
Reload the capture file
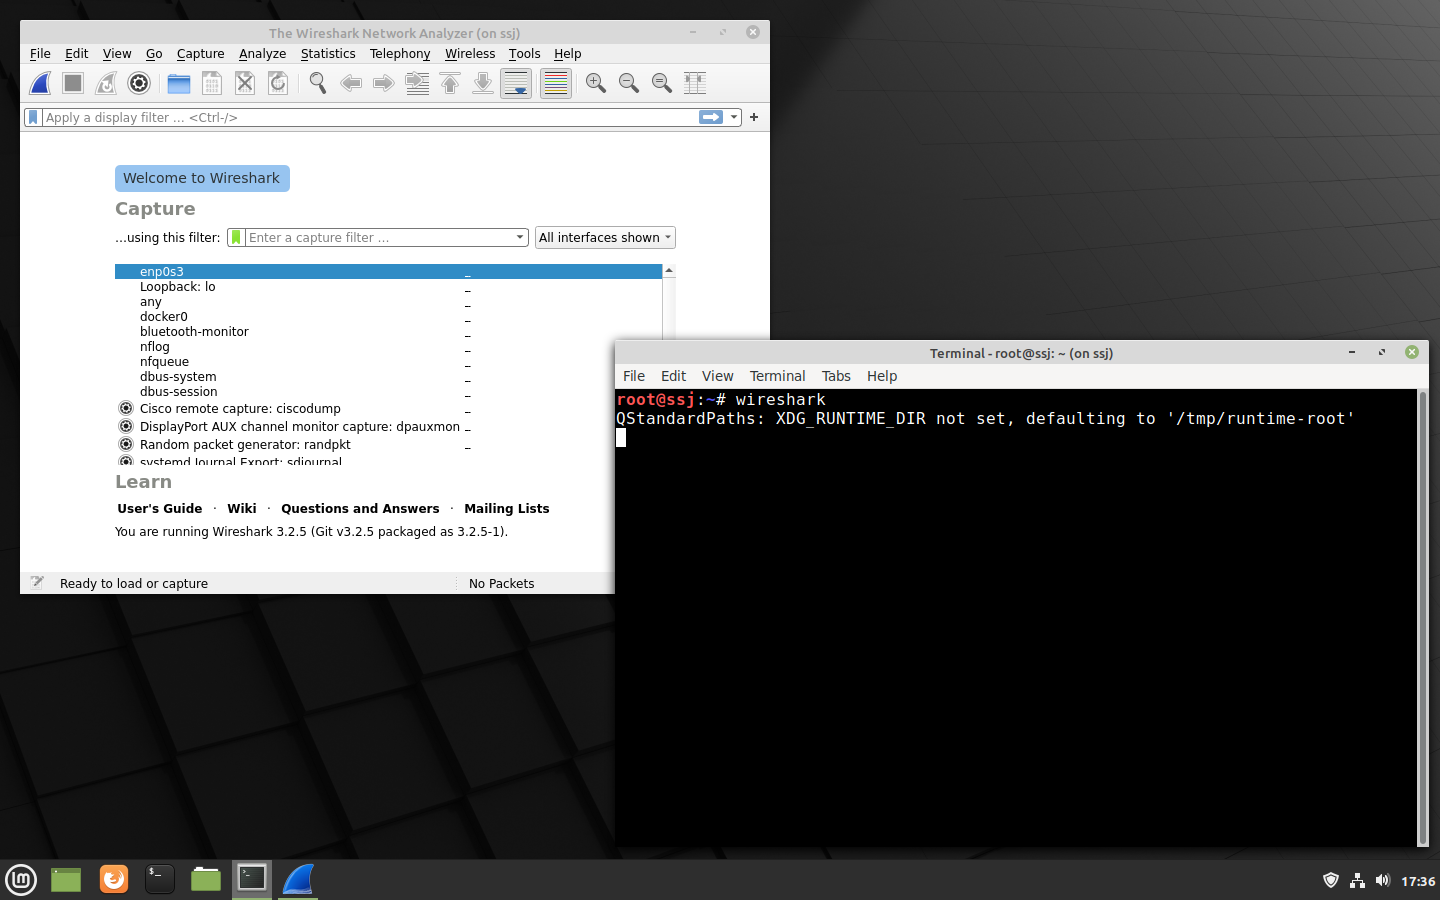coord(278,83)
